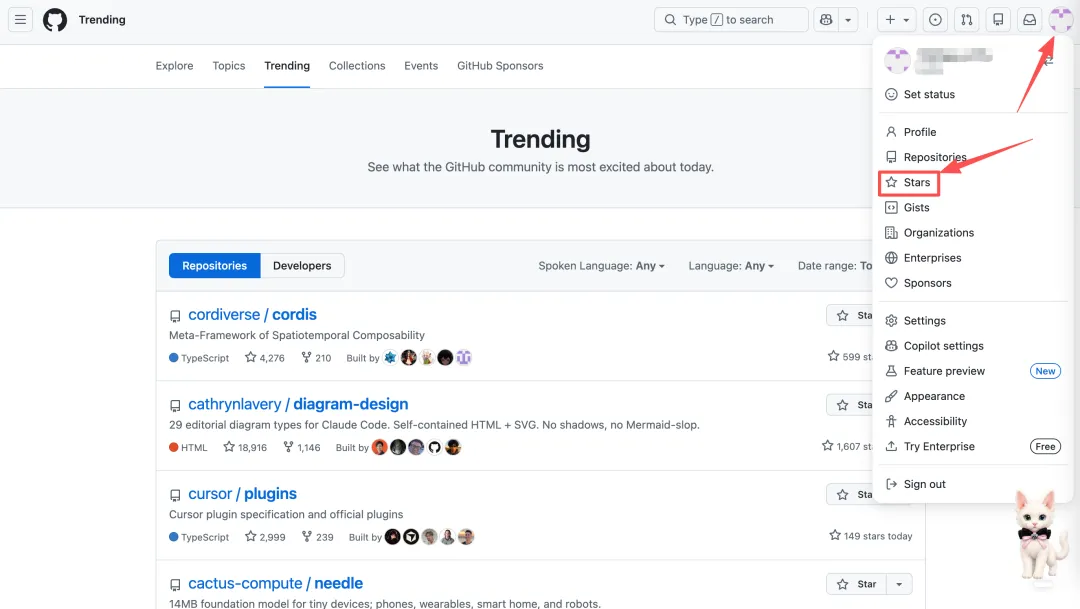
Task: Click the first contributor avatar for cordis
Action: point(391,358)
